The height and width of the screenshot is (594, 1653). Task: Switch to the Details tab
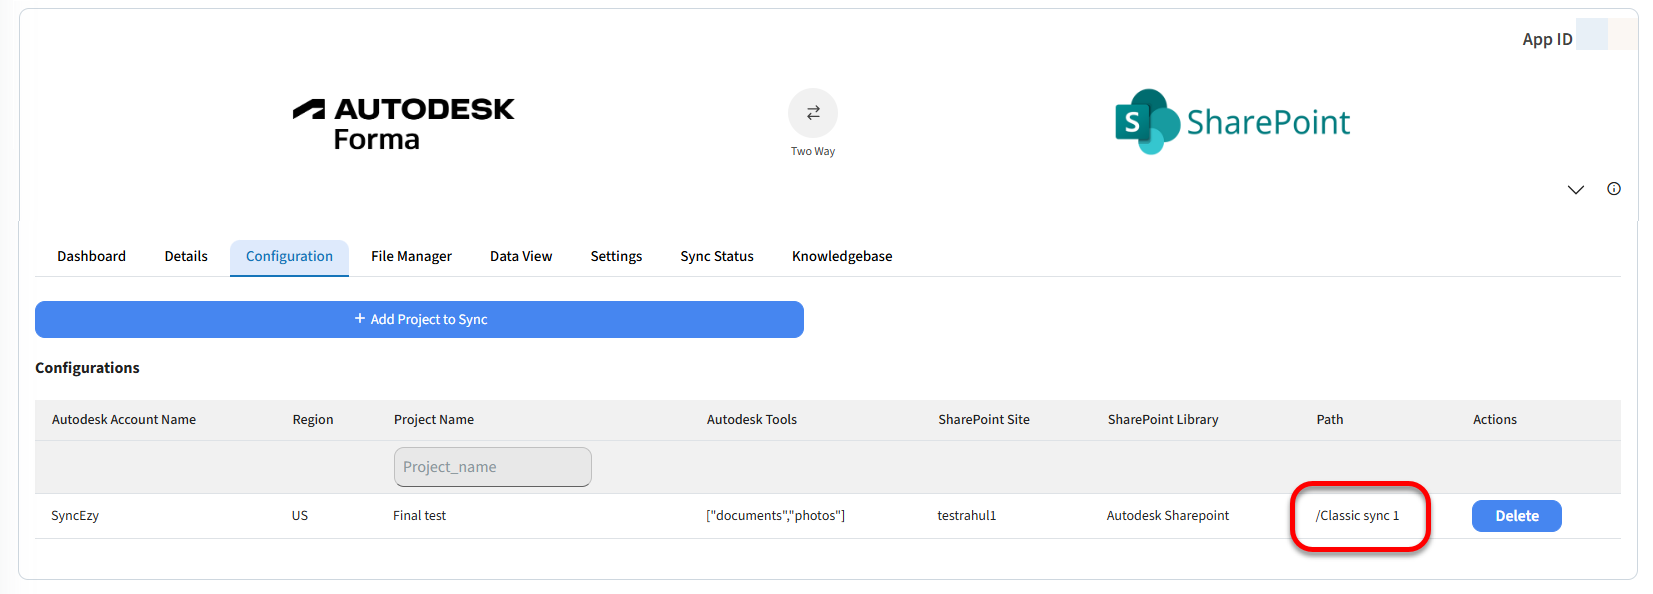click(186, 257)
